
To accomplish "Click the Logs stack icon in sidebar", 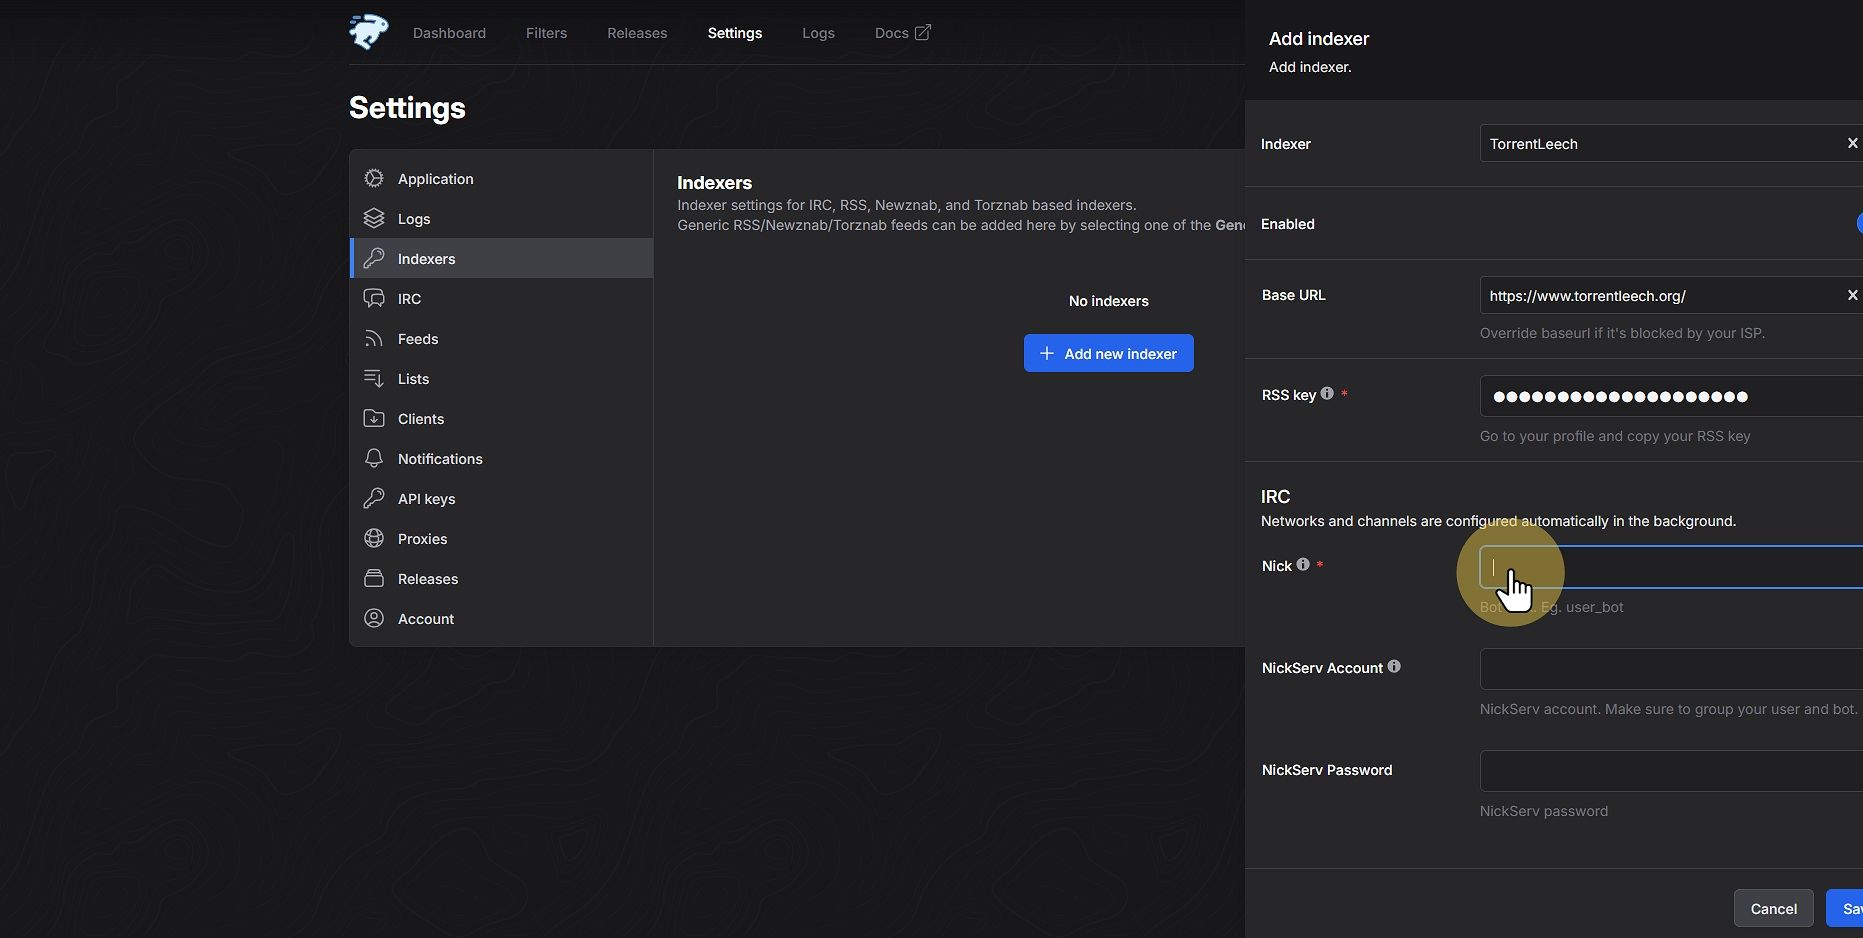I will 374,218.
